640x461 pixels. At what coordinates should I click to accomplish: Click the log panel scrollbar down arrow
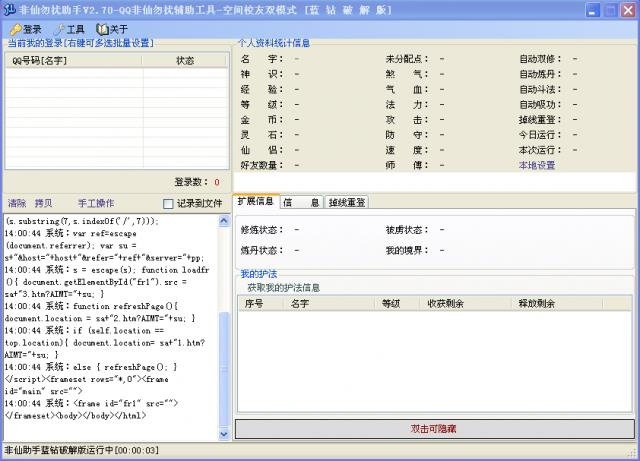(x=223, y=435)
